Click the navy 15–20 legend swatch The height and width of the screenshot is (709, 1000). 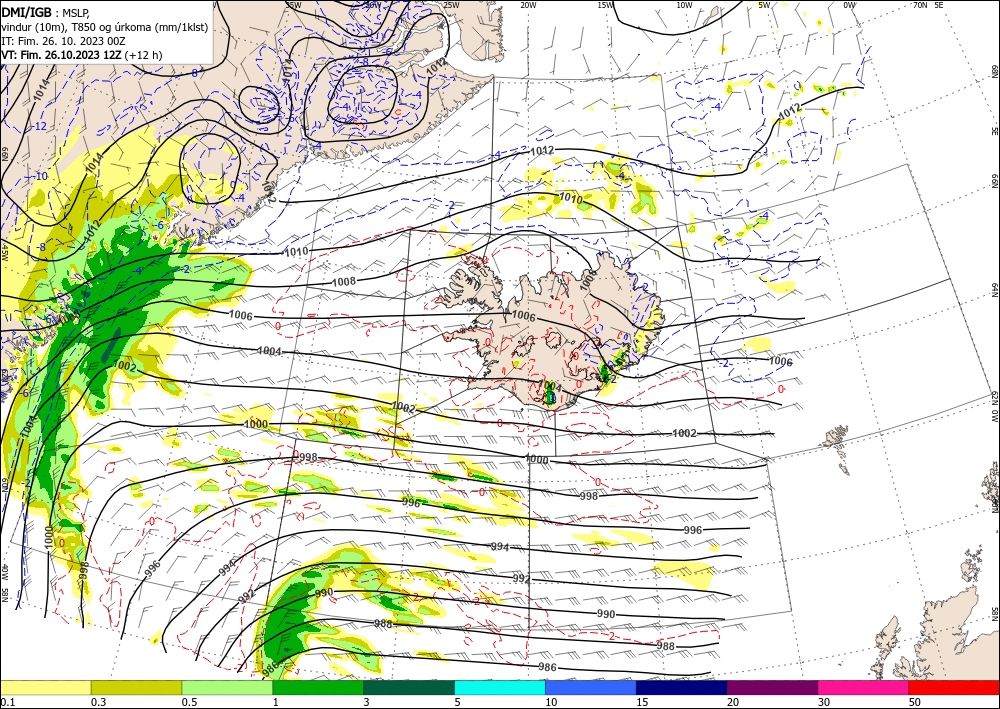tap(681, 687)
